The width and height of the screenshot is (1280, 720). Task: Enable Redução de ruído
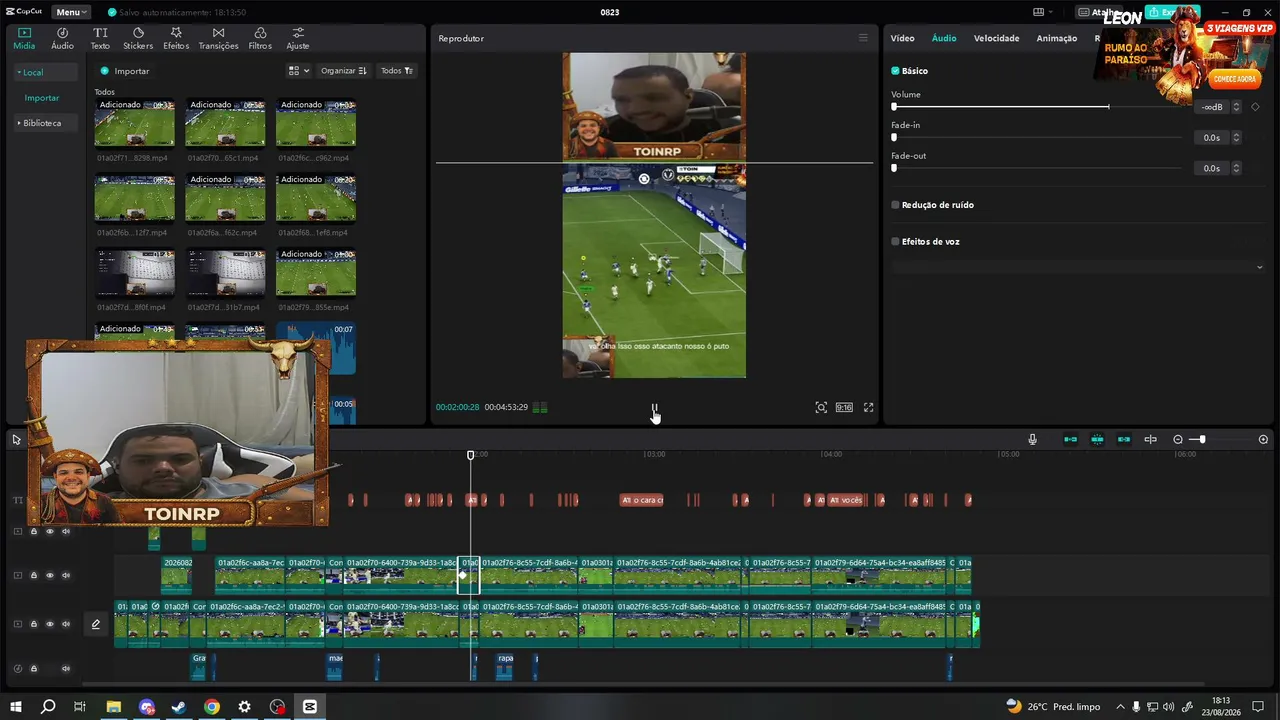tap(895, 205)
